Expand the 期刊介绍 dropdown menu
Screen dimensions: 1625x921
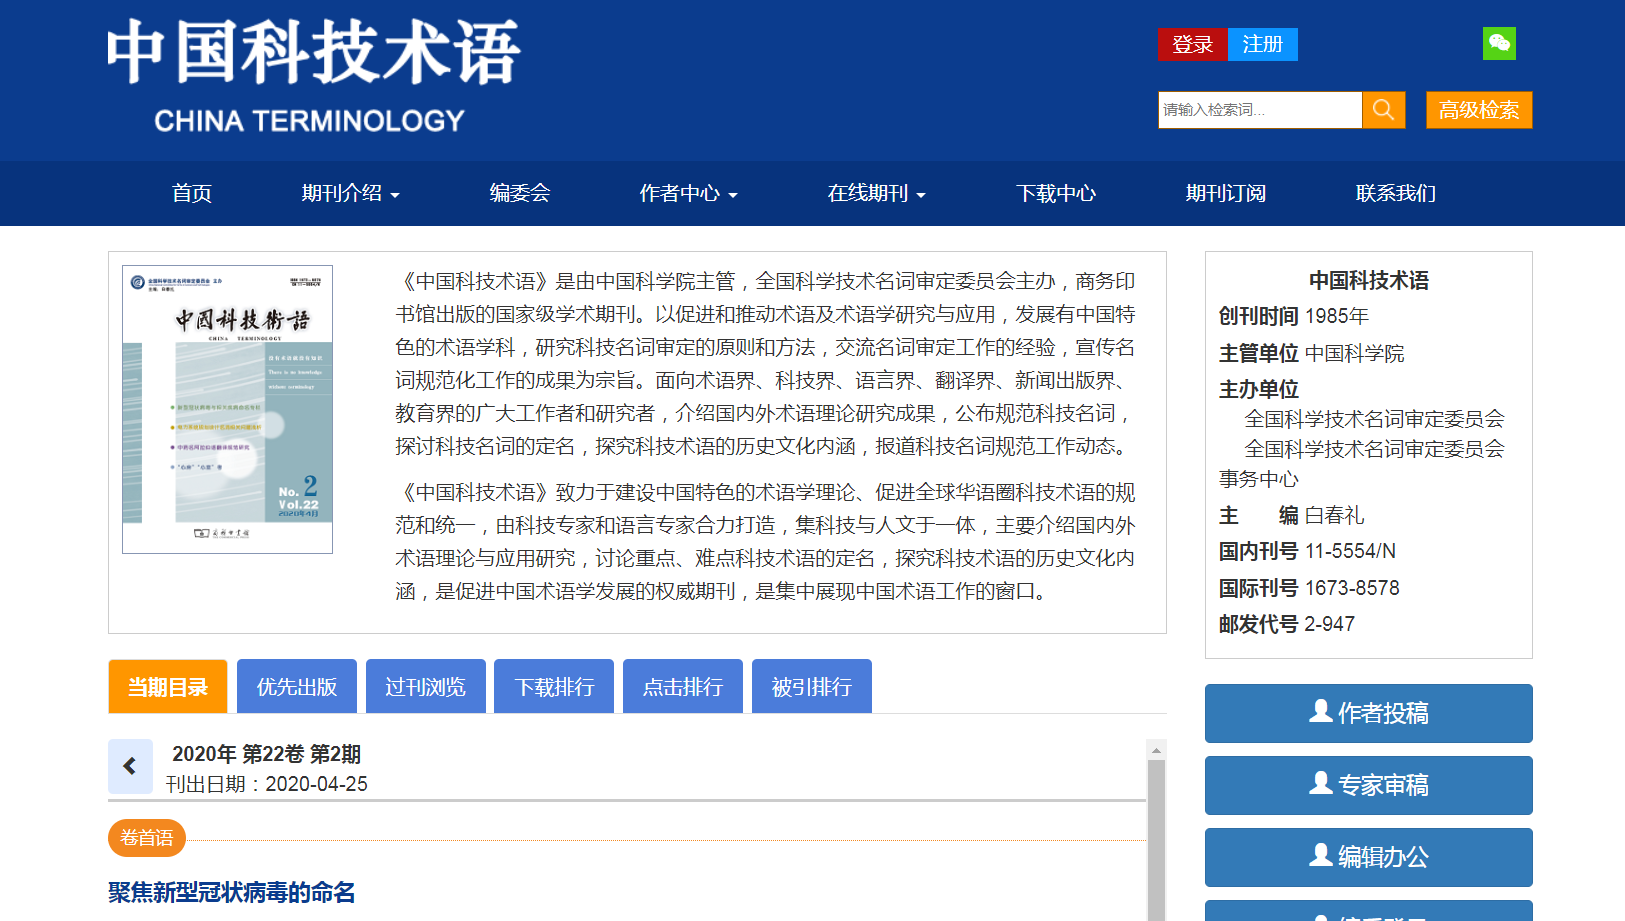(x=350, y=194)
